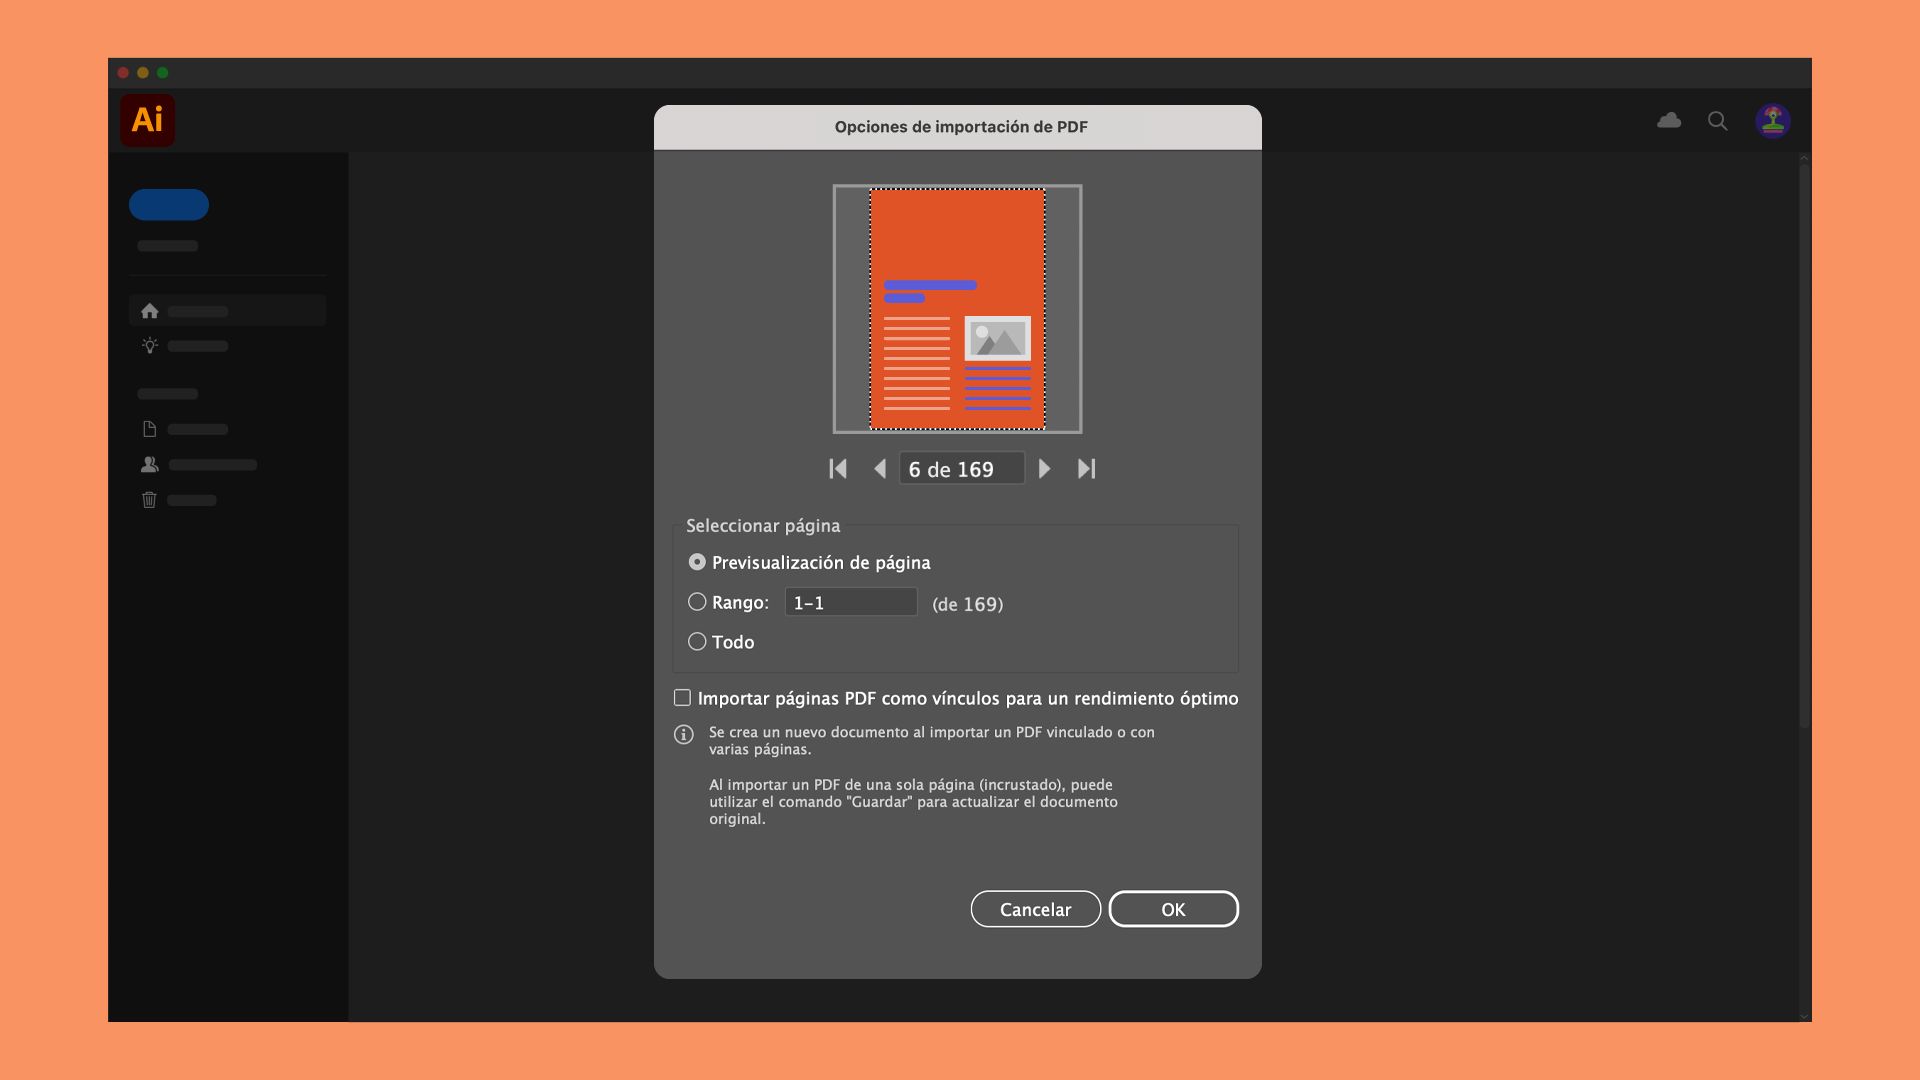The height and width of the screenshot is (1080, 1920).
Task: Click the search icon in toolbar
Action: pyautogui.click(x=1718, y=120)
